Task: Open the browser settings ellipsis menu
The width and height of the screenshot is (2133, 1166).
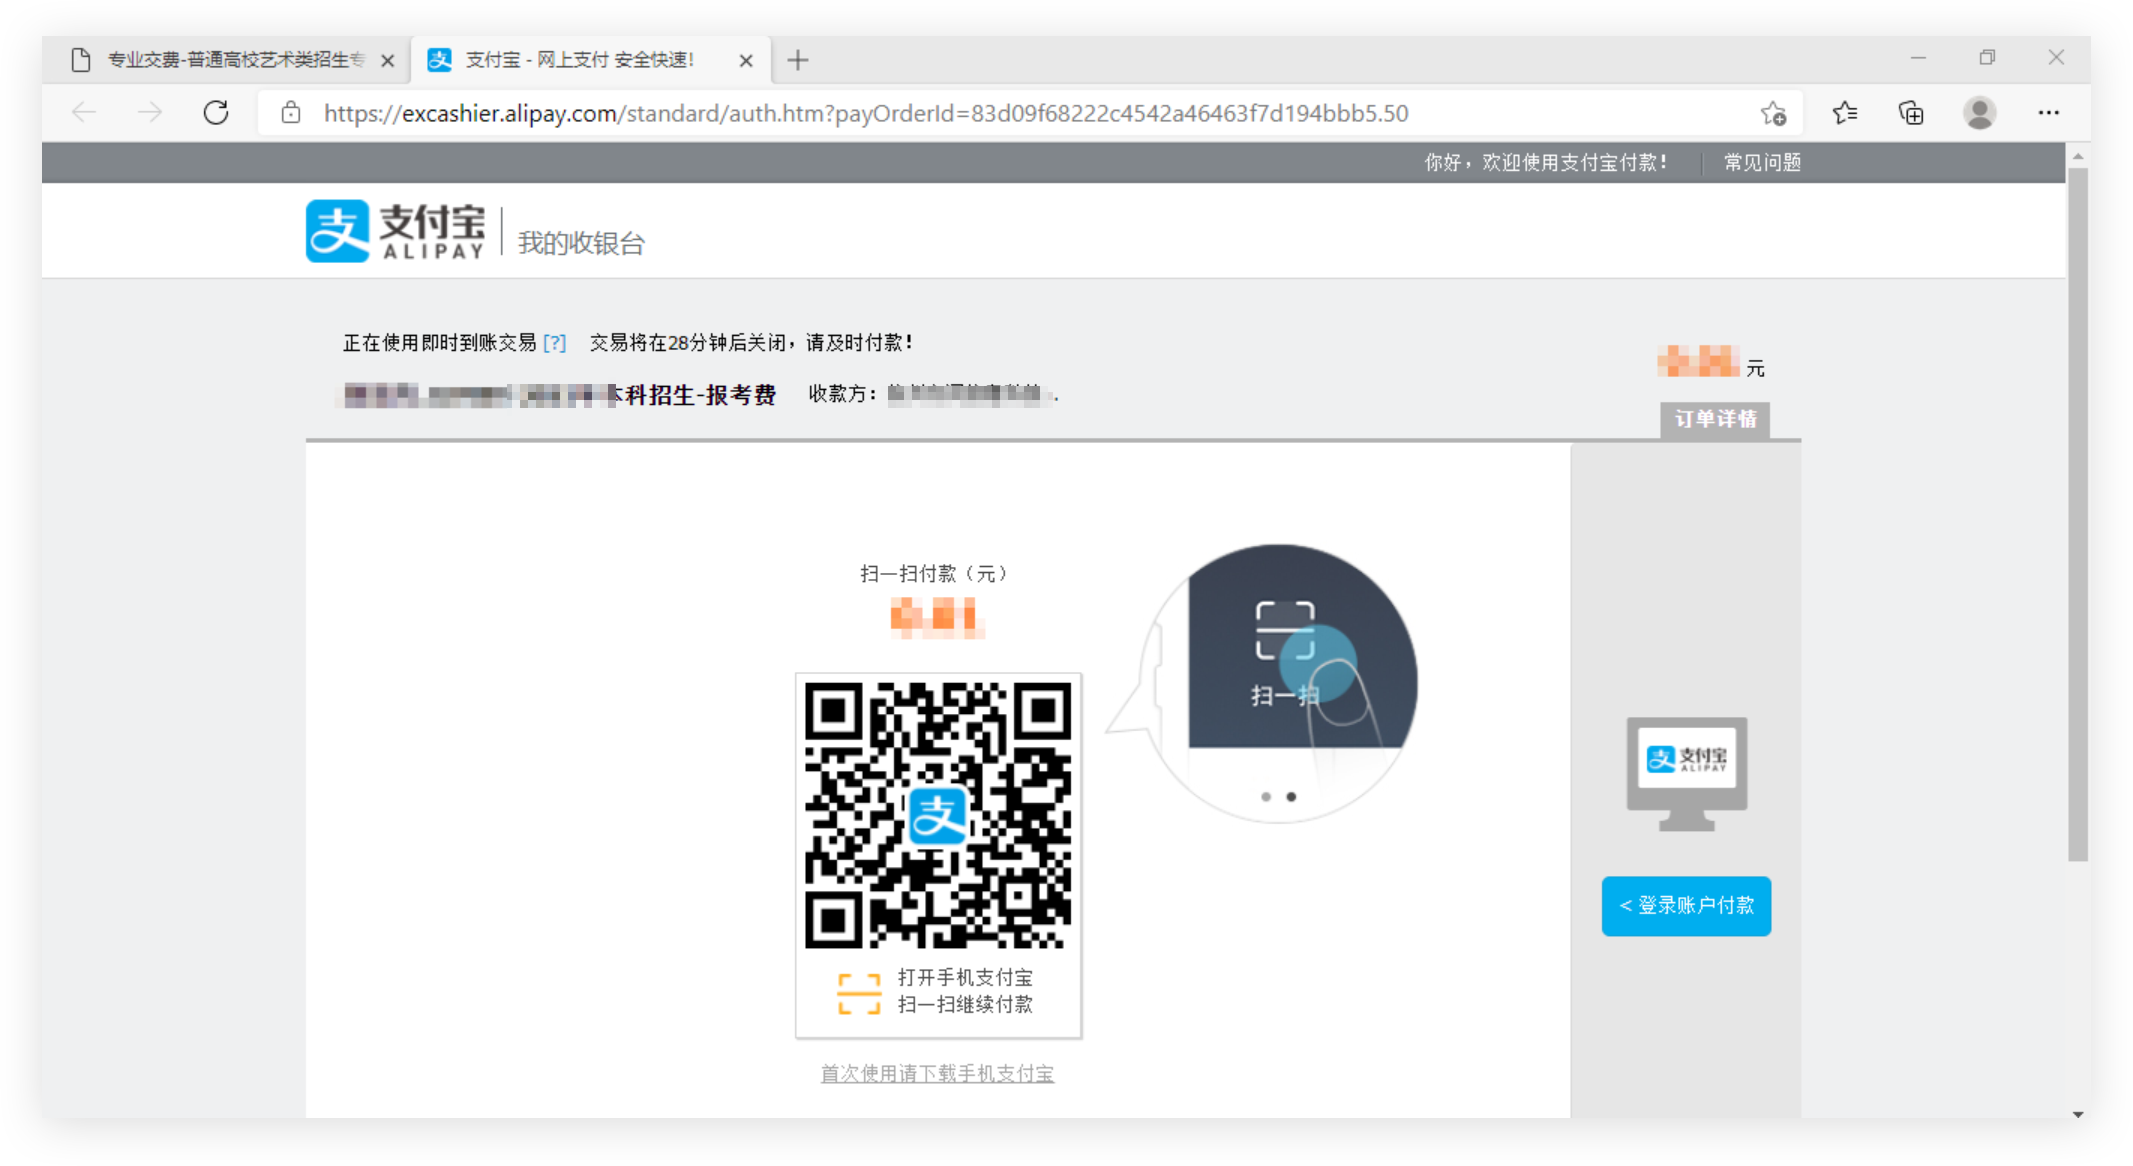Action: click(2048, 113)
